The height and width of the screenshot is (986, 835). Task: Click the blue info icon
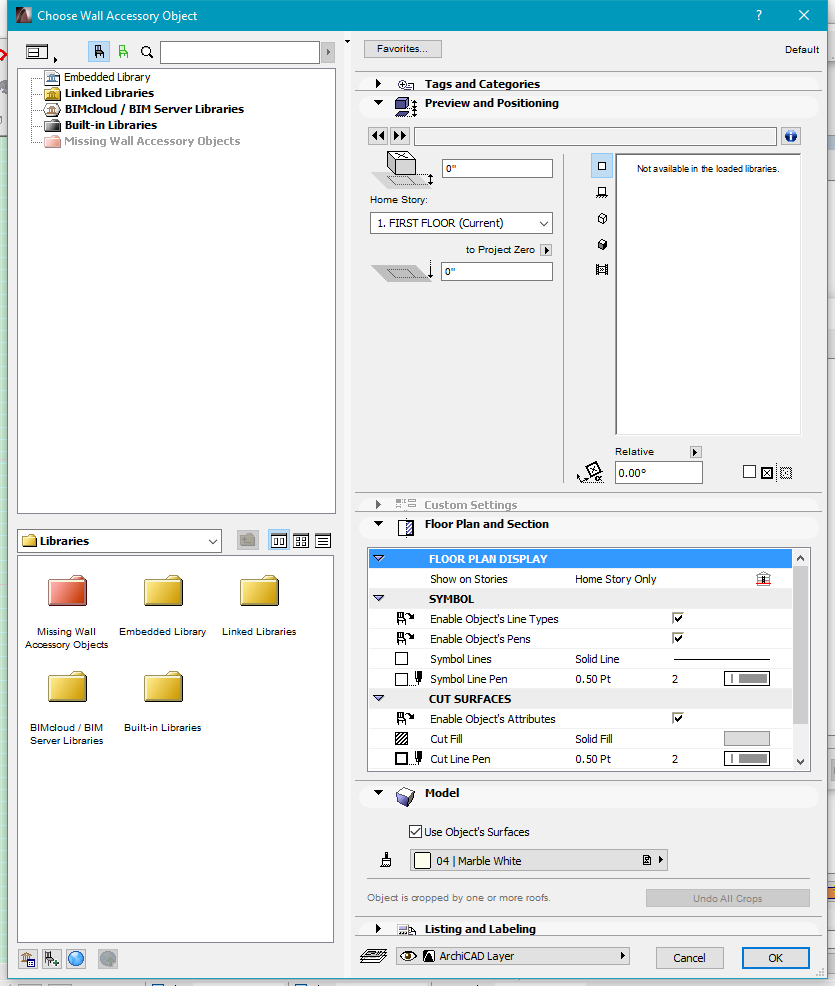click(x=791, y=136)
